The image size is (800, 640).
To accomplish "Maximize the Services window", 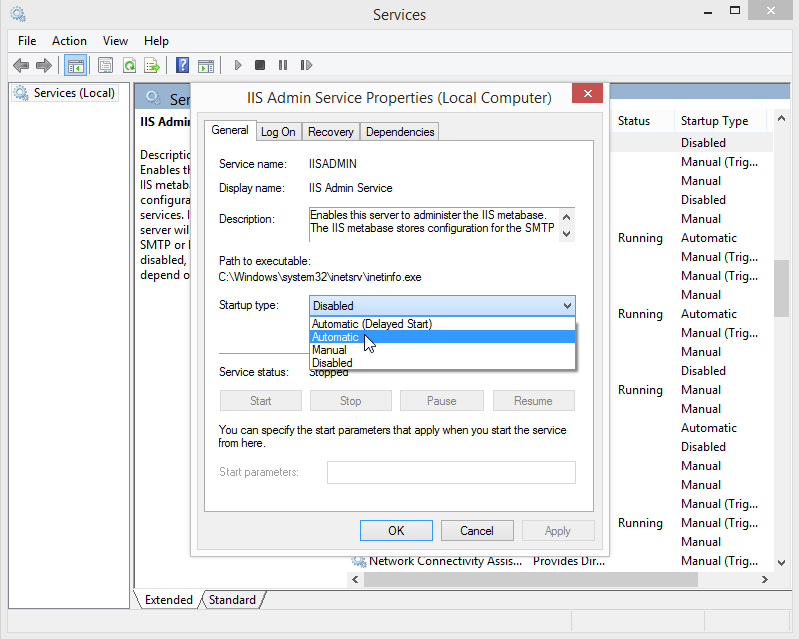I will (735, 11).
